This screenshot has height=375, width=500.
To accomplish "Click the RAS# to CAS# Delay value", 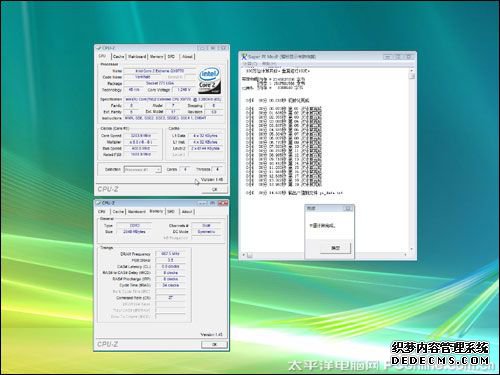I will [x=170, y=273].
